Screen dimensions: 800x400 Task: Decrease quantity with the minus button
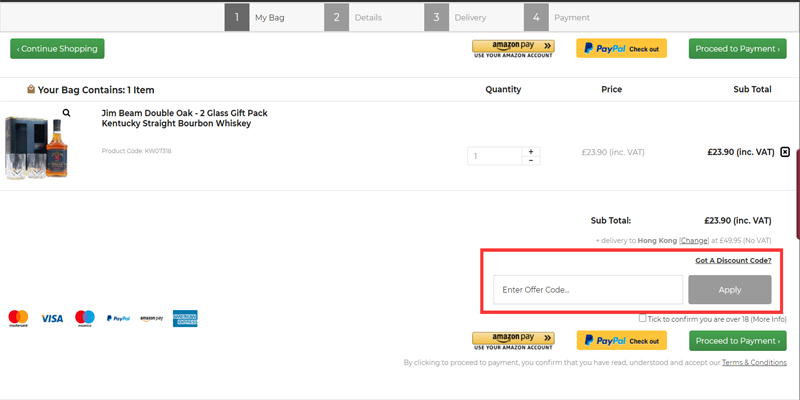click(x=531, y=160)
